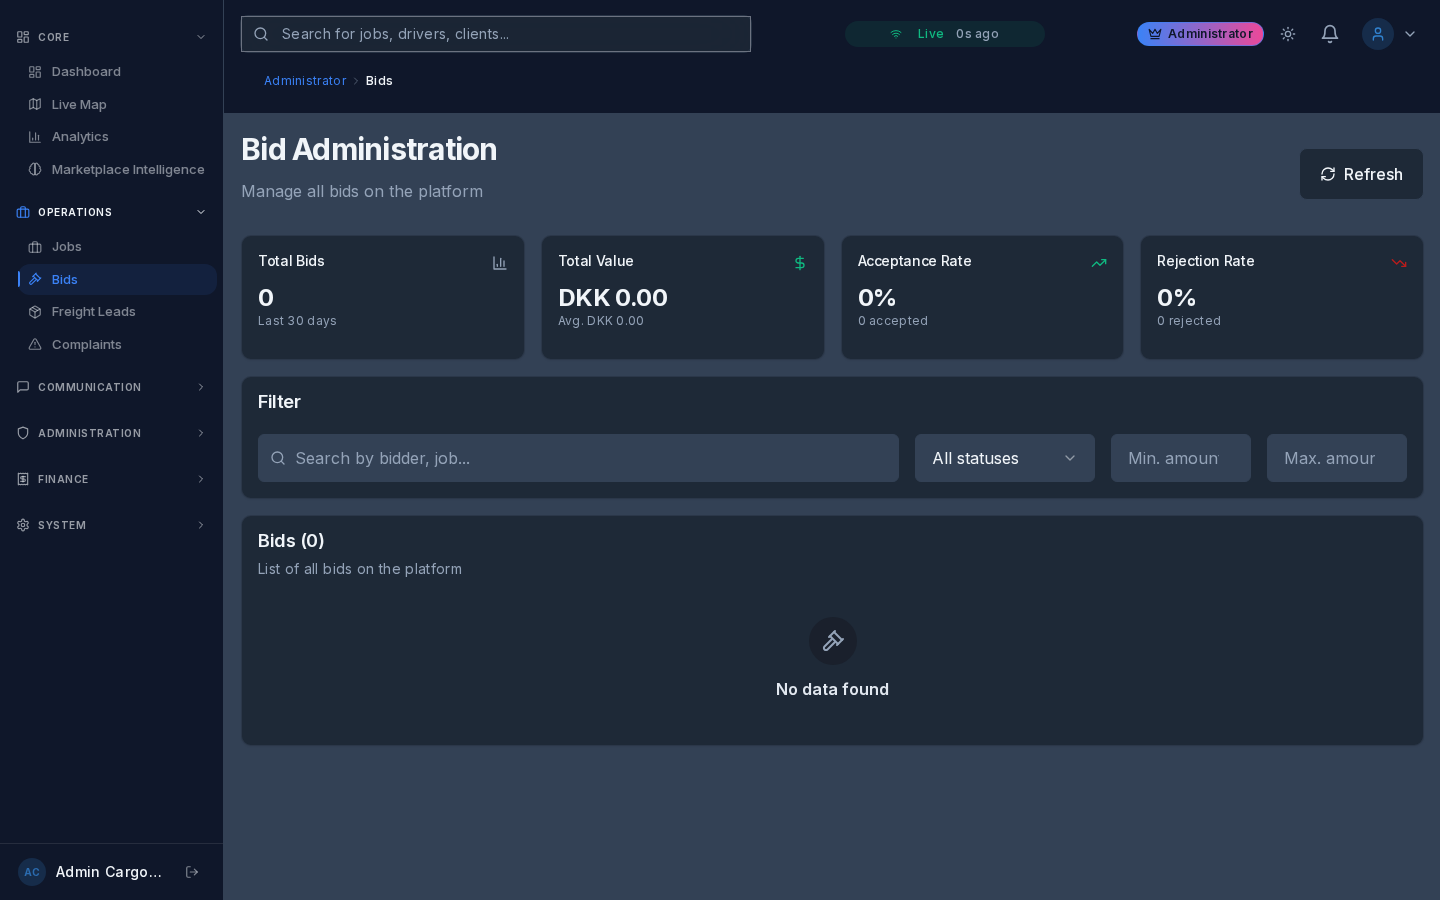
Task: Click the Rejection Rate trend-down icon
Action: pyautogui.click(x=1399, y=263)
